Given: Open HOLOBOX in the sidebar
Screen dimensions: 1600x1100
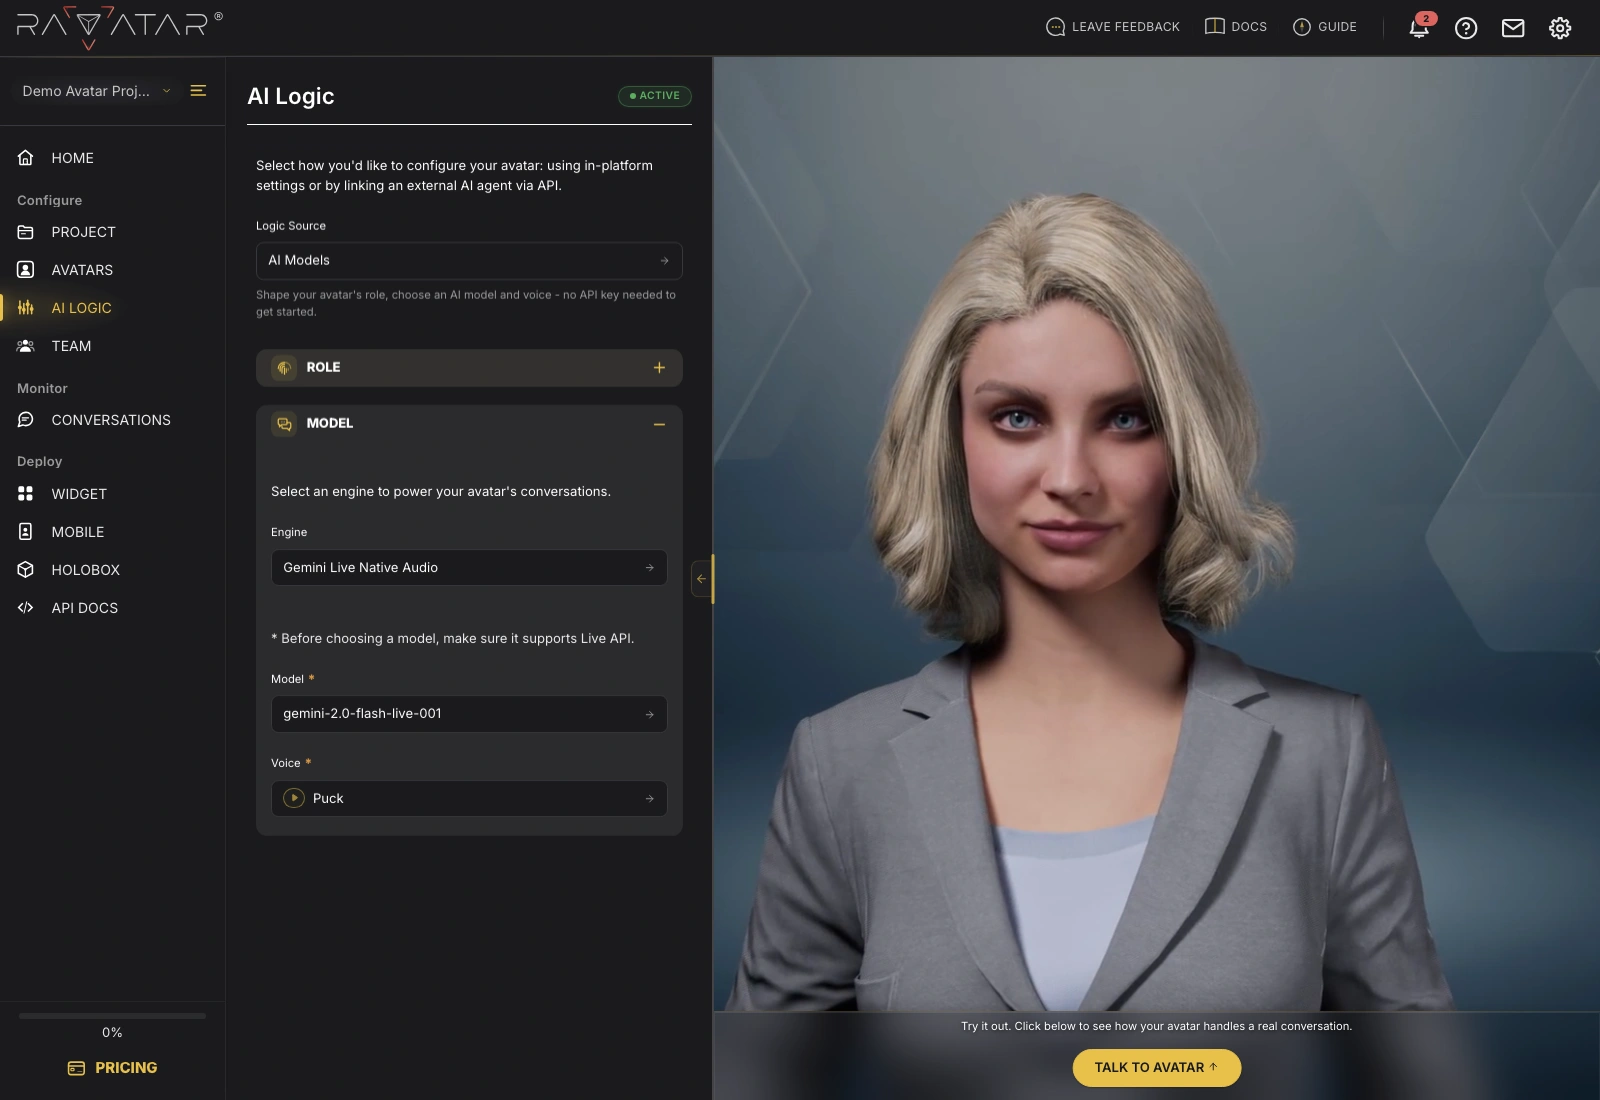Looking at the screenshot, I should (86, 570).
